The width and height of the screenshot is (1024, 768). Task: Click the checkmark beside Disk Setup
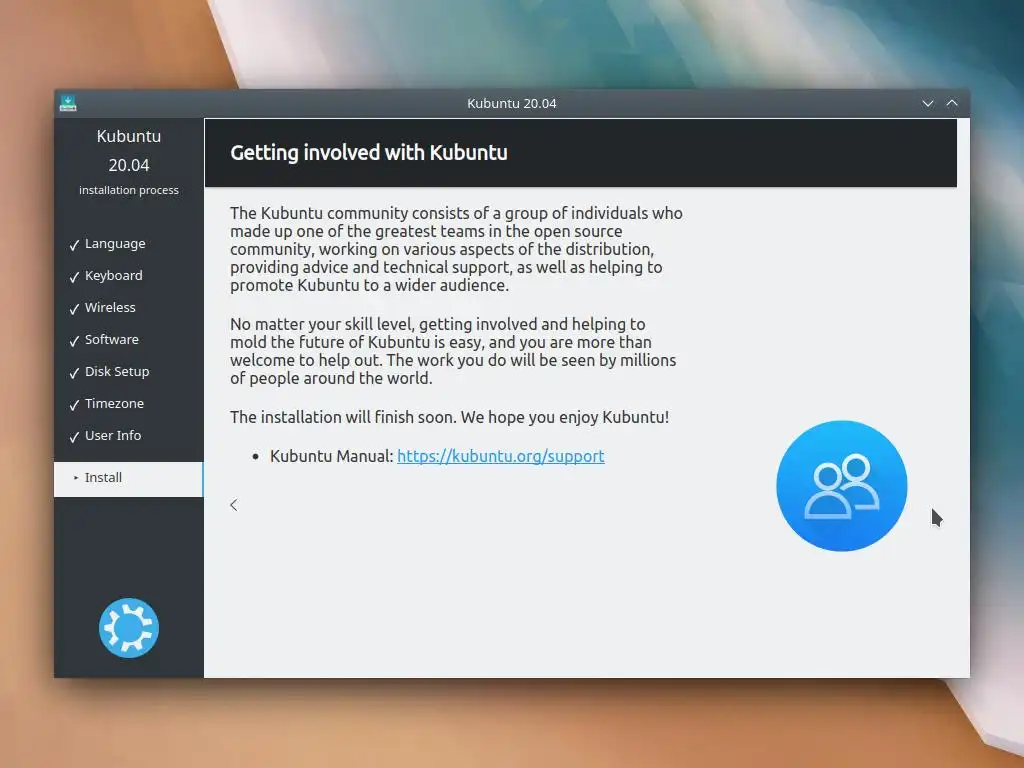74,373
